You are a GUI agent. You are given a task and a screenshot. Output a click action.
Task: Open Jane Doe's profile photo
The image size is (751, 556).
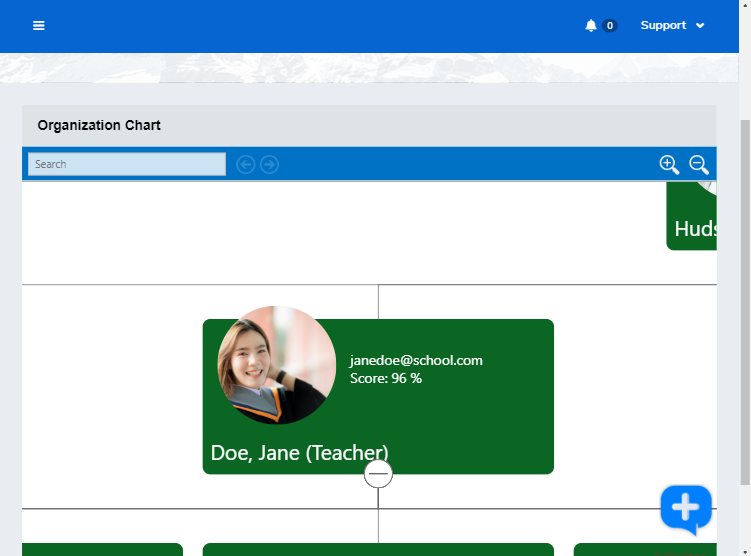coord(277,365)
